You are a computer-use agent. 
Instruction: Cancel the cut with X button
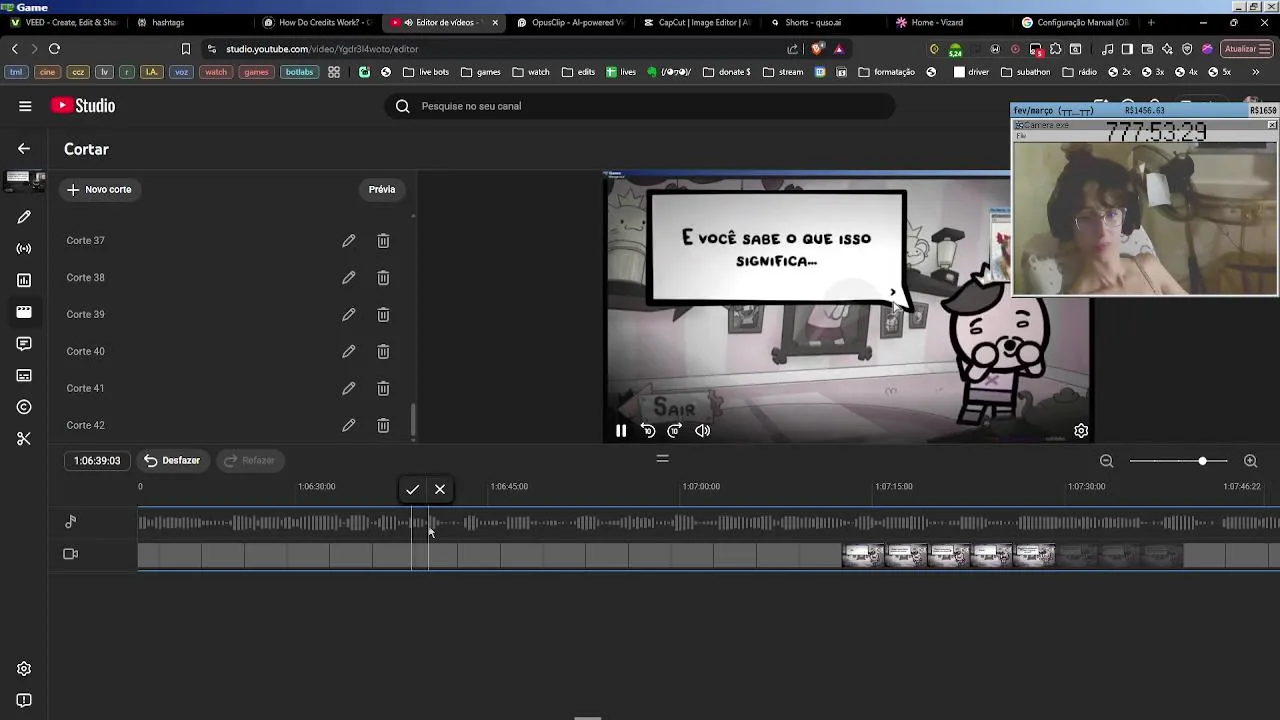coord(440,489)
